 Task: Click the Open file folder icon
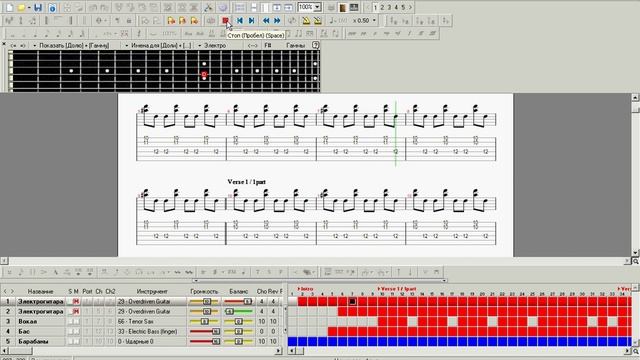coord(21,7)
